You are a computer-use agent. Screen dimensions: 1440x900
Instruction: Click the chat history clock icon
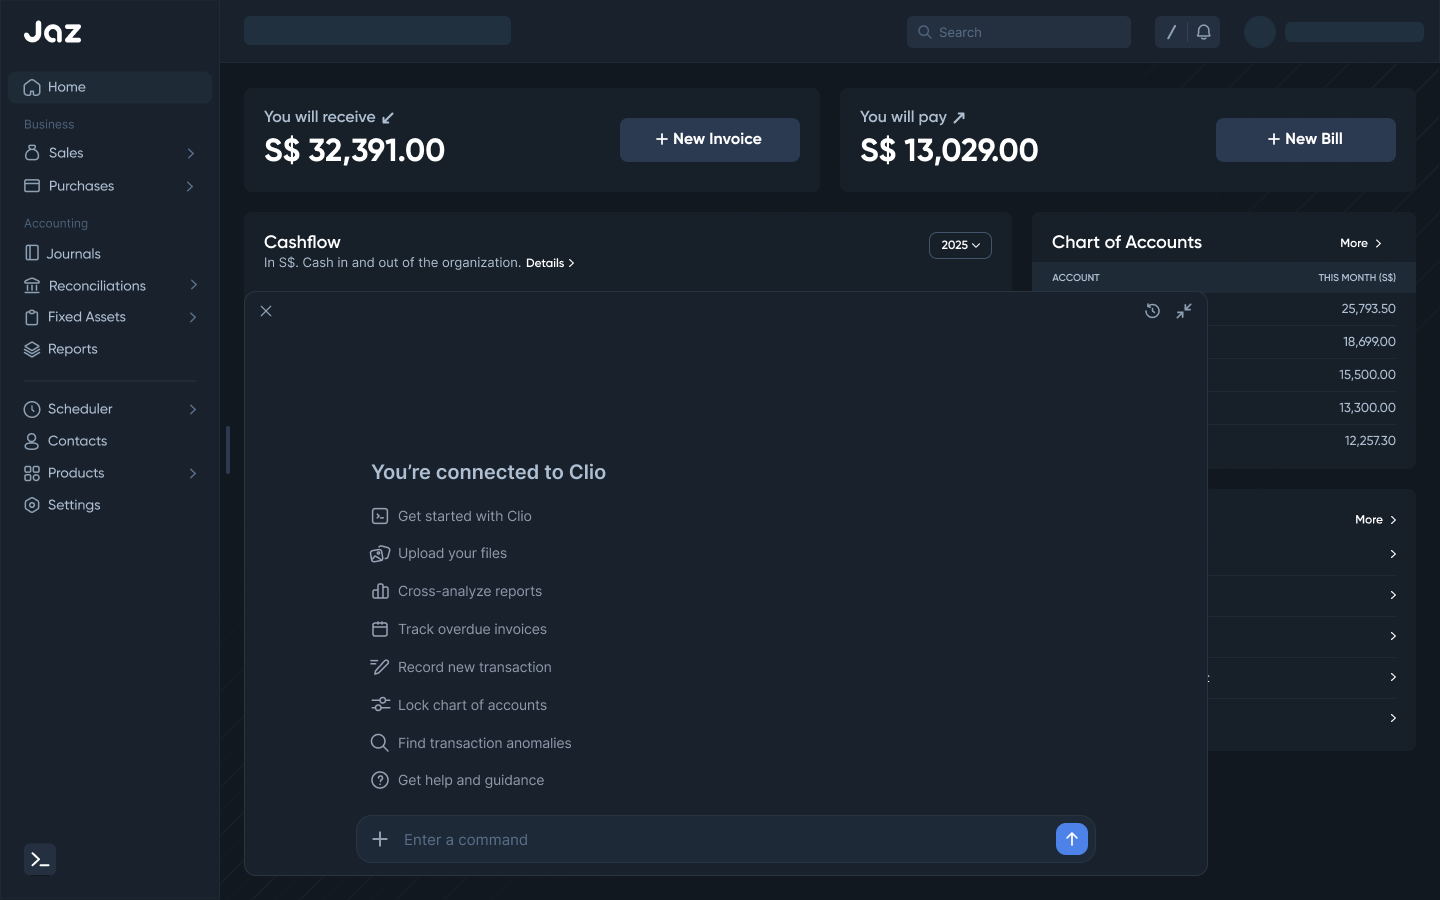point(1152,311)
